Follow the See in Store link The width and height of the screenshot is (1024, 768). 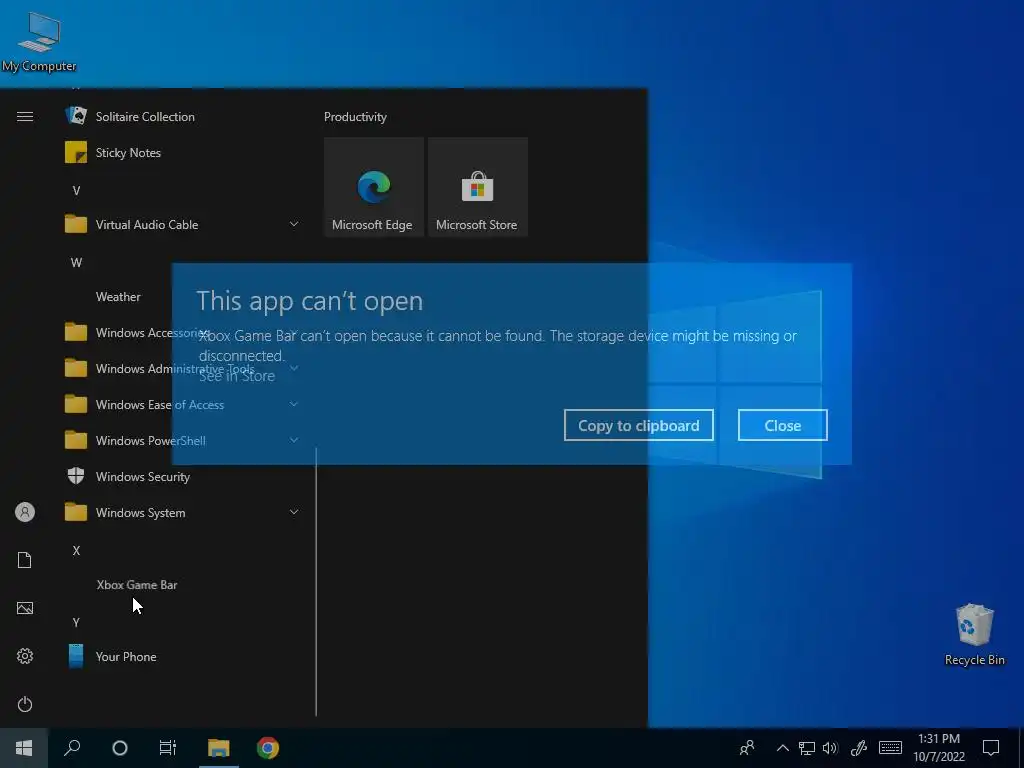pos(236,376)
